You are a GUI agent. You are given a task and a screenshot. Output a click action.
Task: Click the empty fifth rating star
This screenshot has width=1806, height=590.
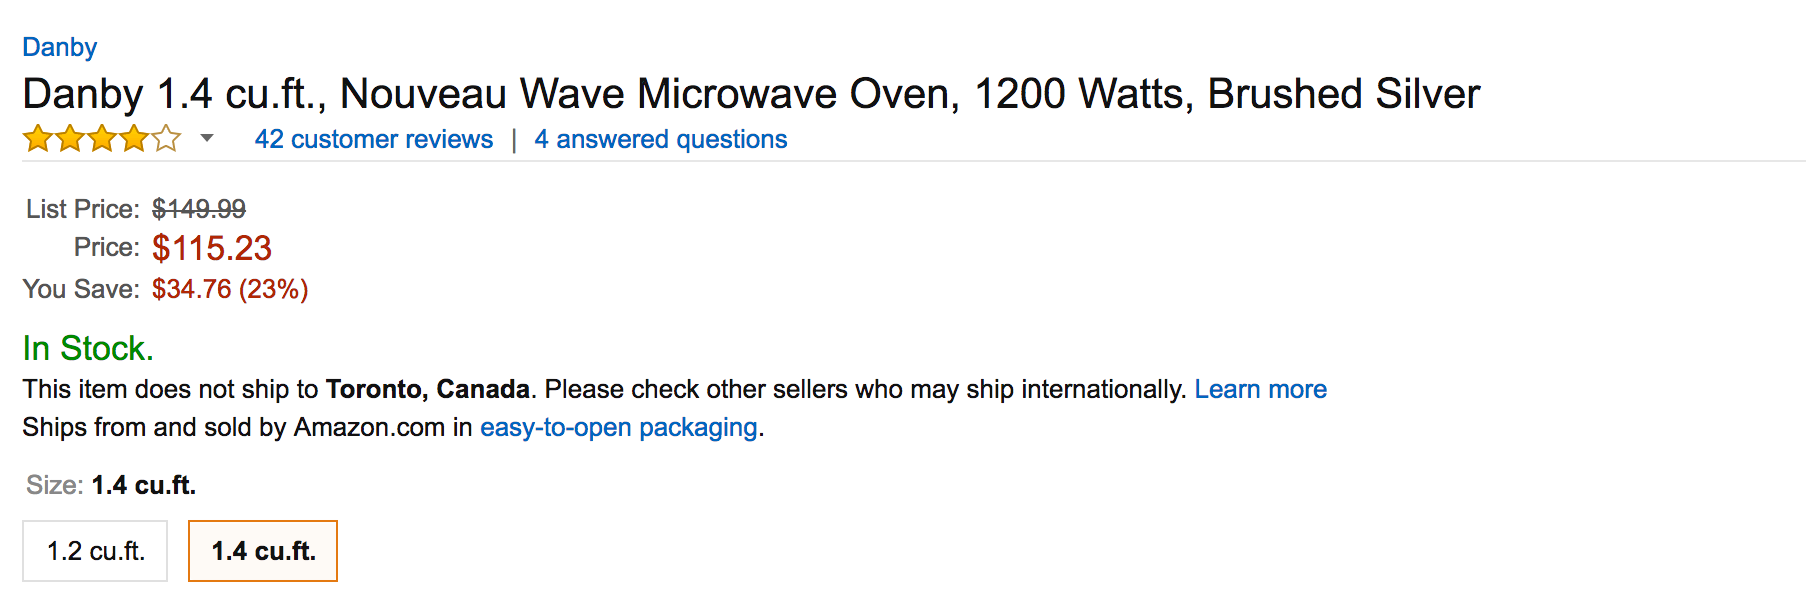166,138
